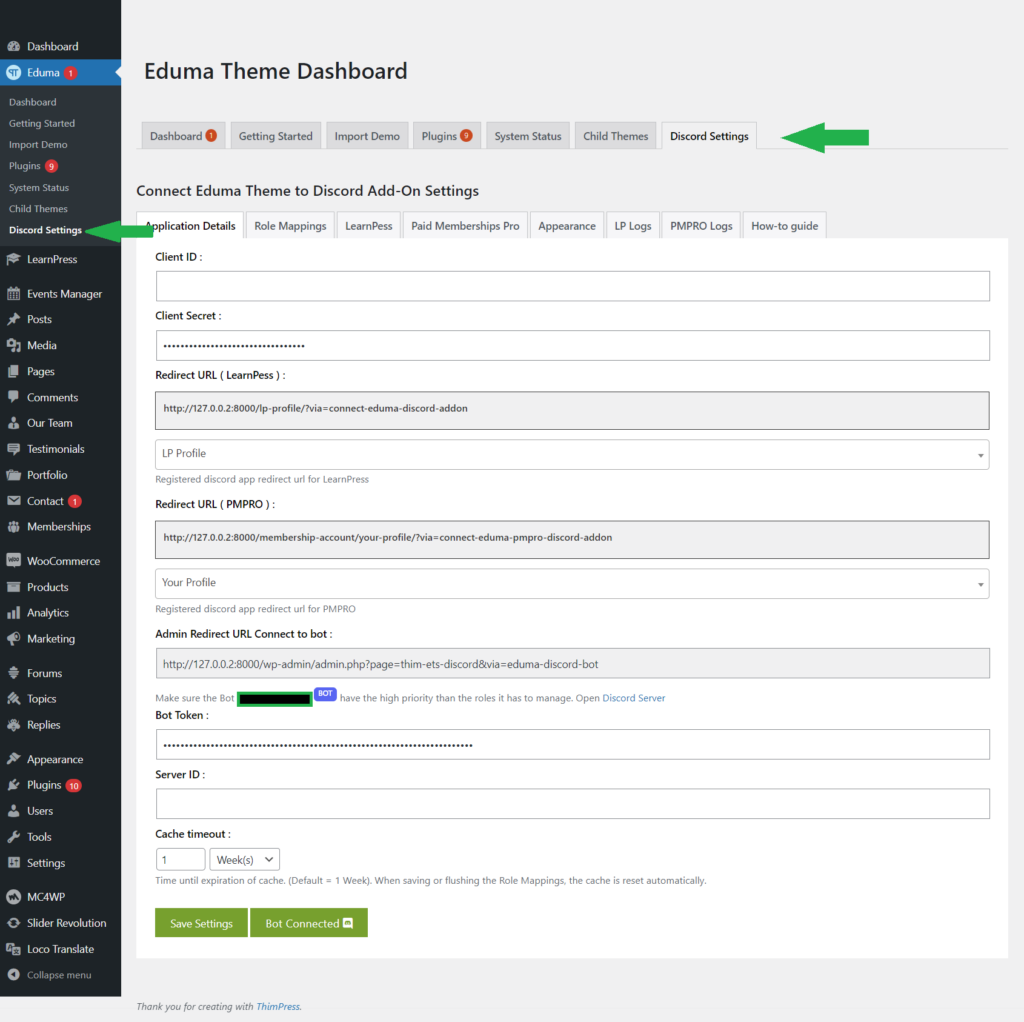
Task: Select the Discord Settings top tab
Action: pos(709,136)
